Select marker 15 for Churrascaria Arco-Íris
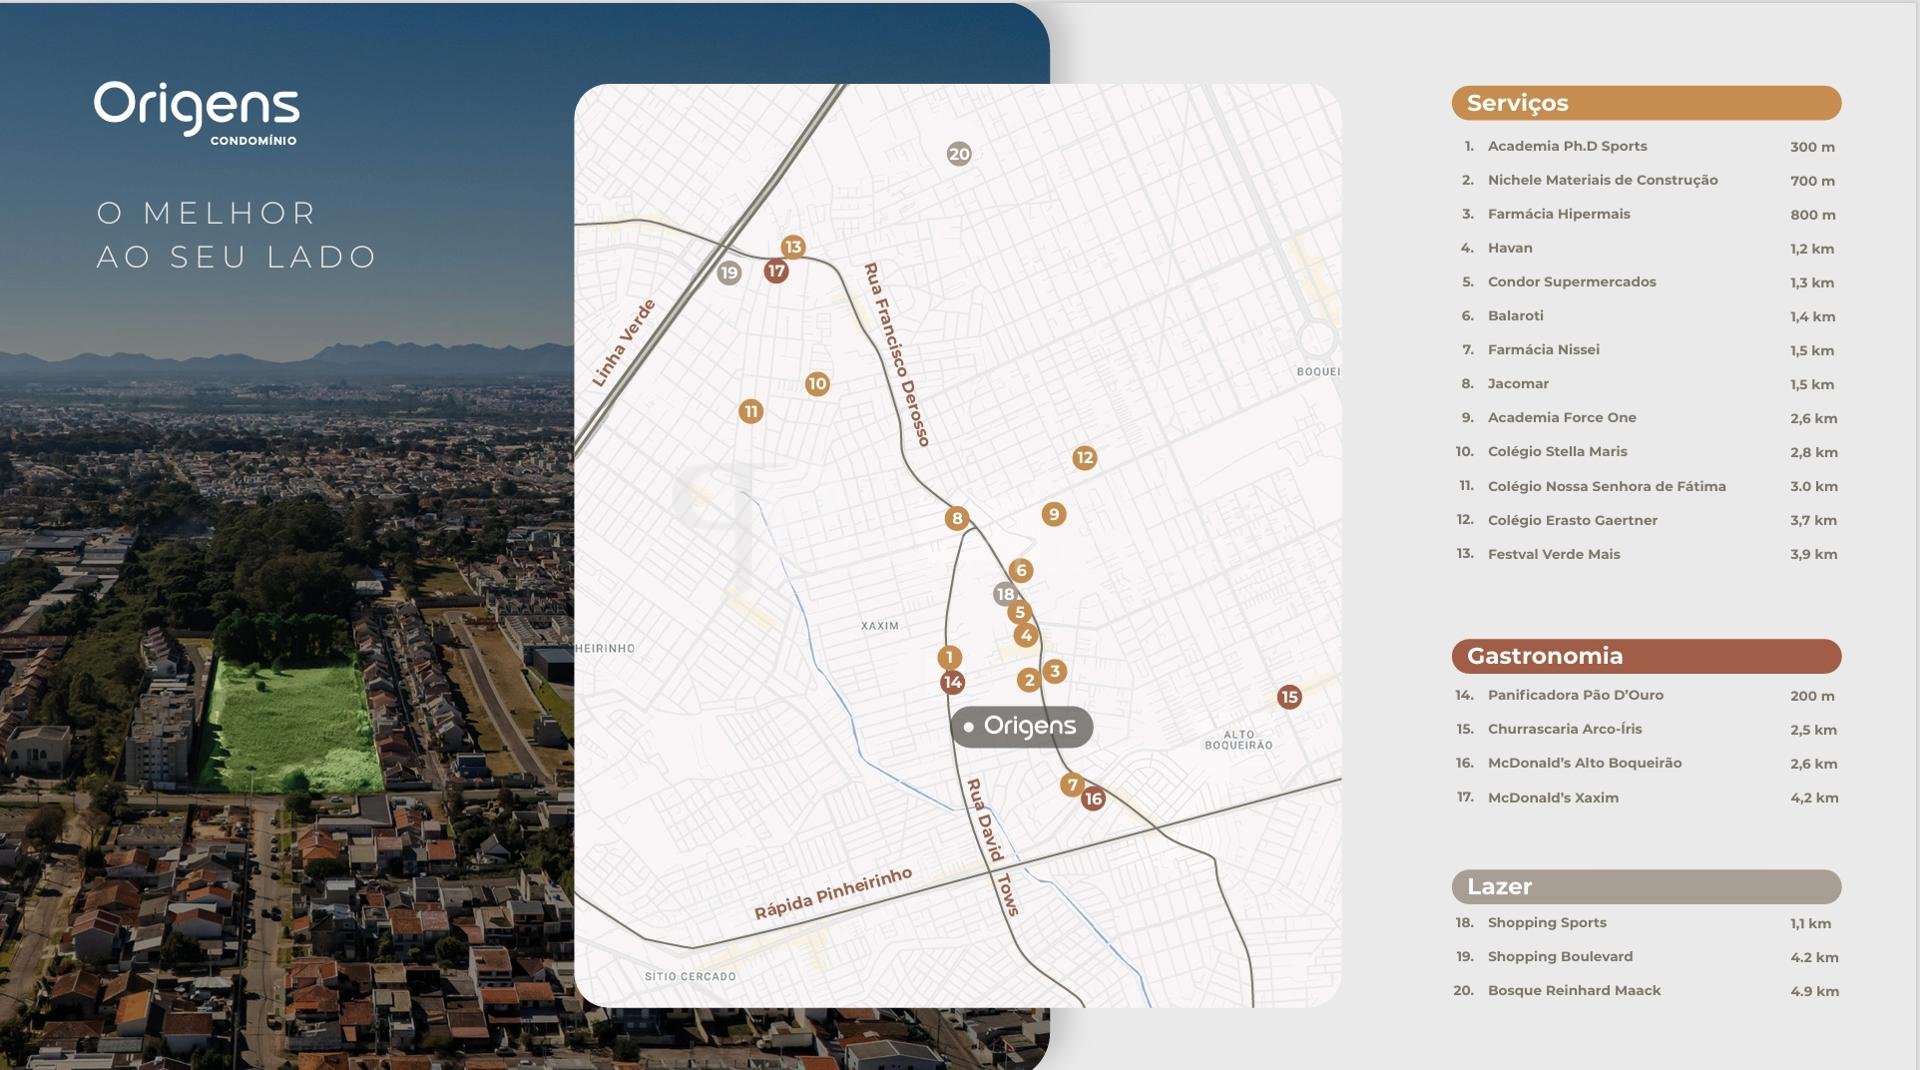The width and height of the screenshot is (1920, 1070). click(1289, 697)
